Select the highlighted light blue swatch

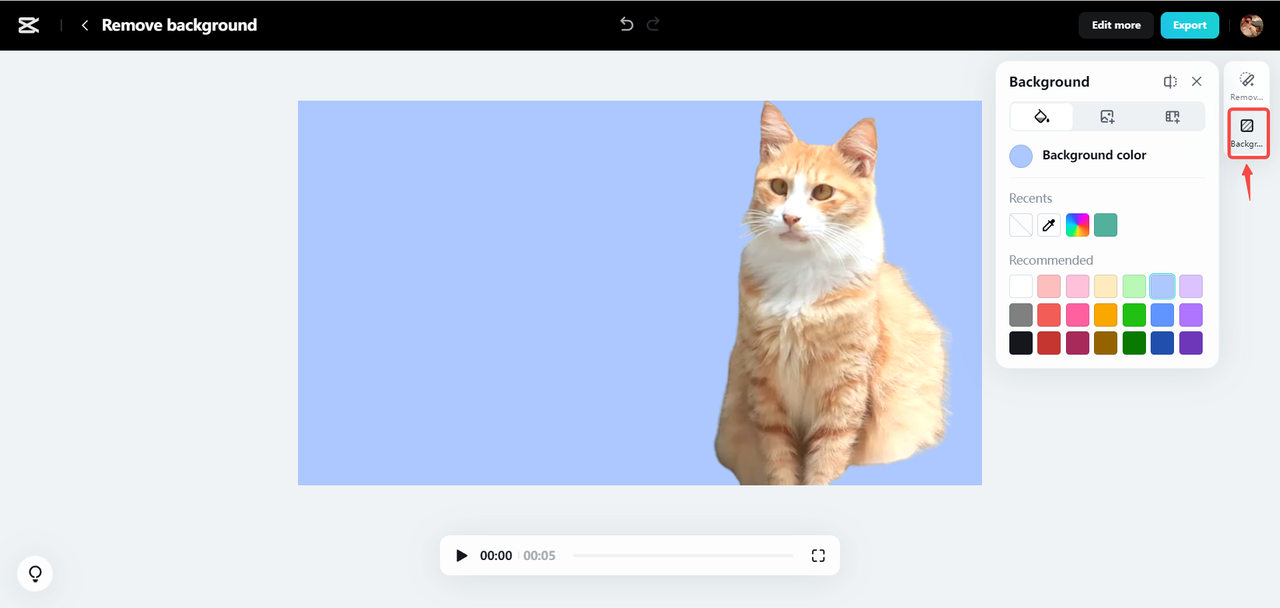click(x=1162, y=287)
